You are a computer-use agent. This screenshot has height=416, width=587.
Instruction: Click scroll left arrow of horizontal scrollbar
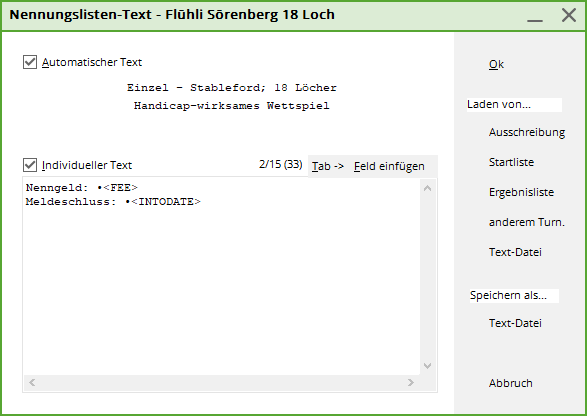pos(32,382)
